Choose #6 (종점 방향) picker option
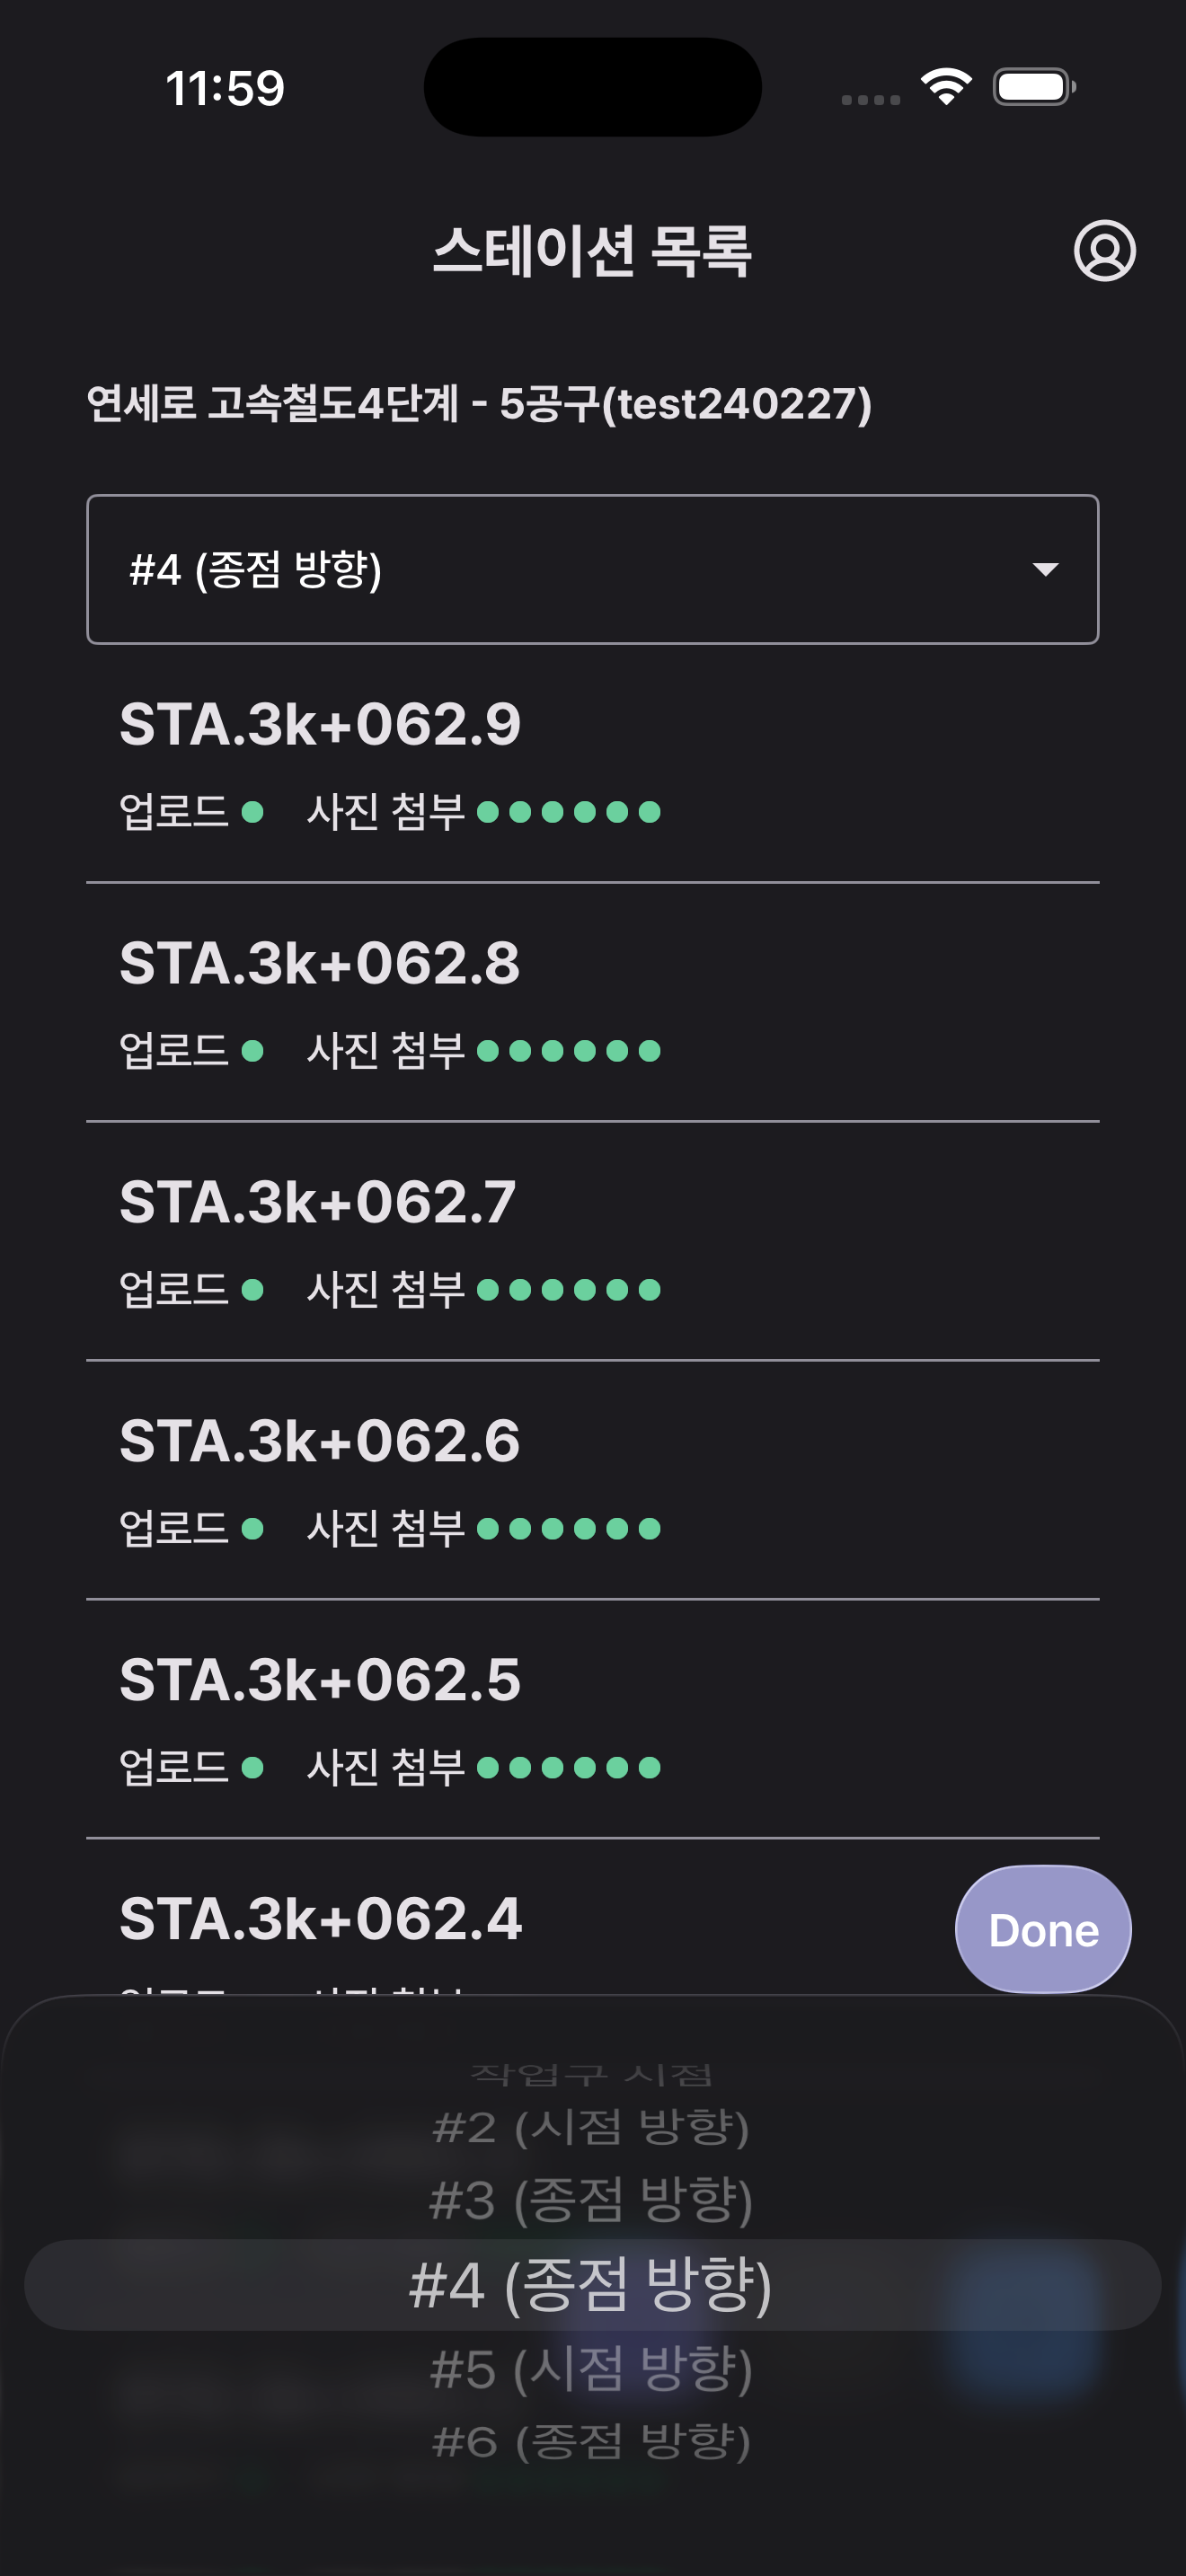Screen dimensions: 1186x2576 pos(592,2442)
